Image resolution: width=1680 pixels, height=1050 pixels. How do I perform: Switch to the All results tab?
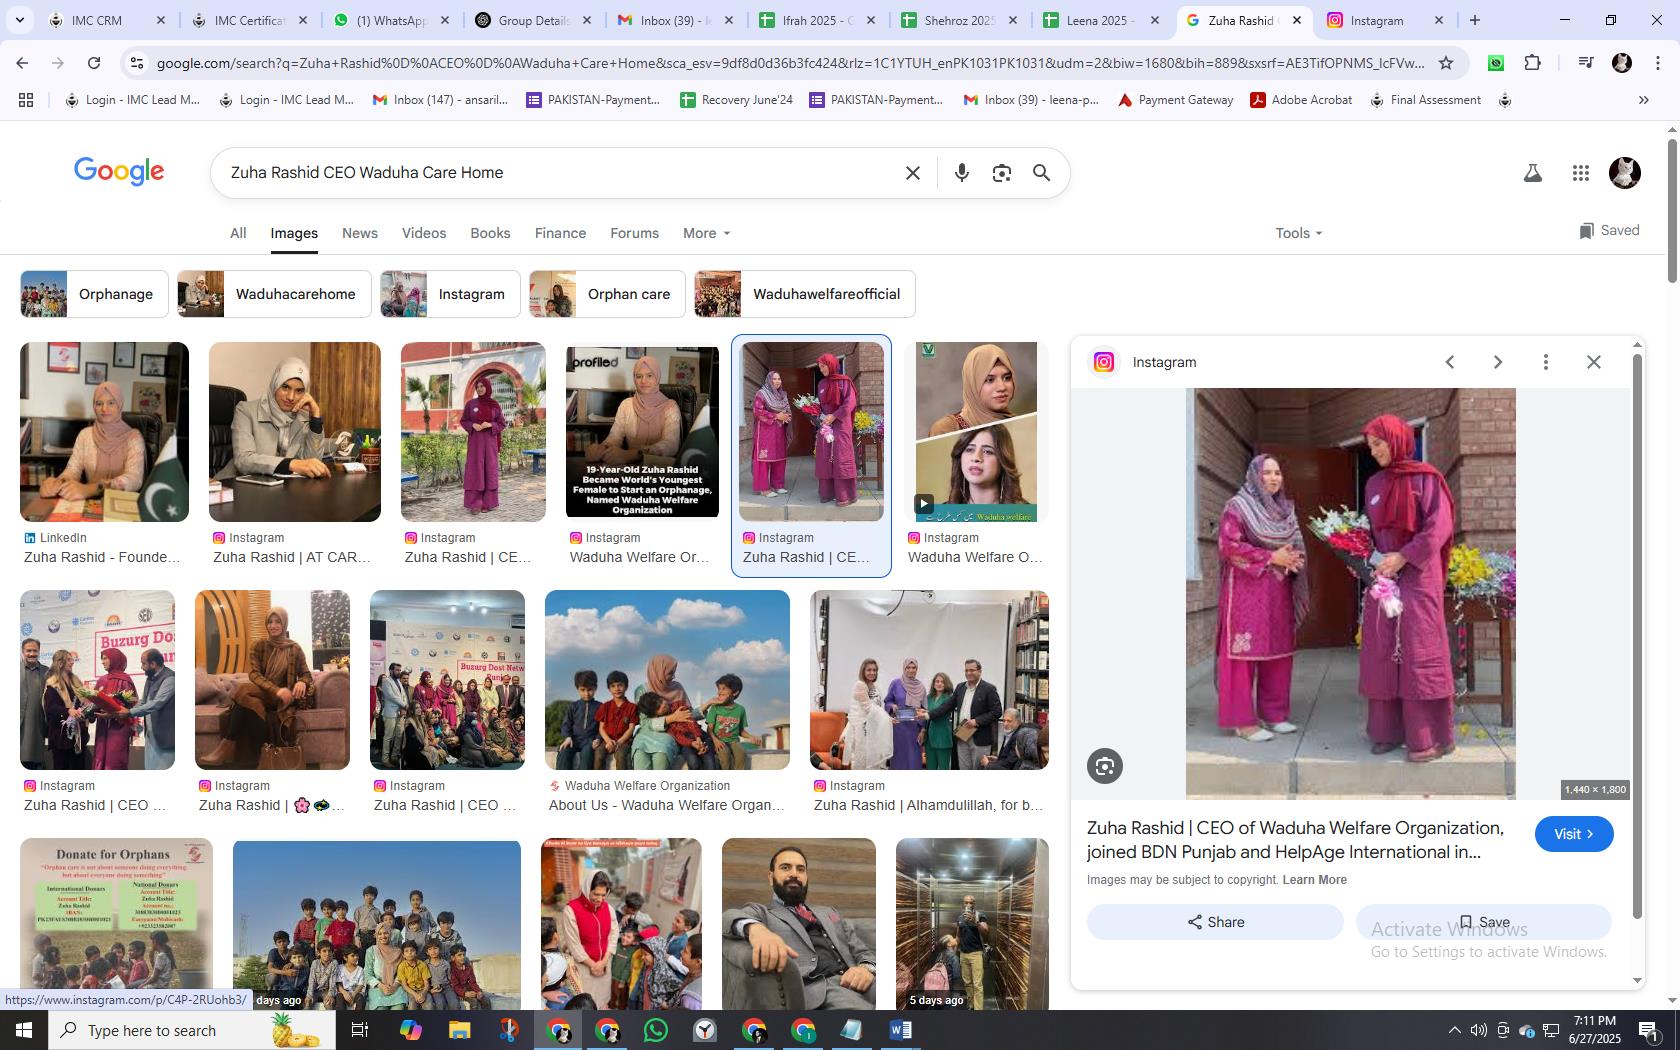click(238, 233)
